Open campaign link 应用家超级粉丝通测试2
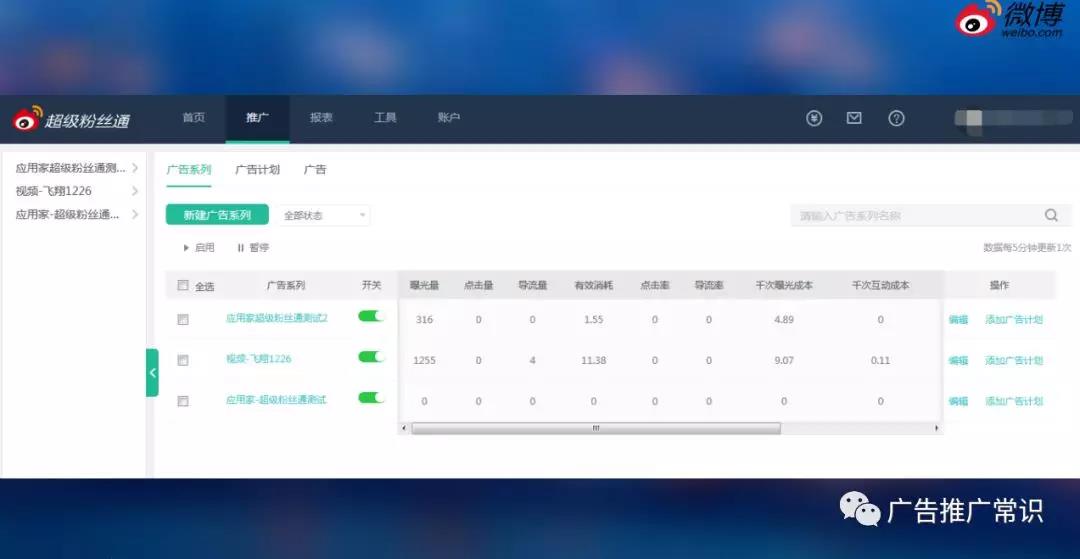The height and width of the screenshot is (559, 1080). coord(277,319)
